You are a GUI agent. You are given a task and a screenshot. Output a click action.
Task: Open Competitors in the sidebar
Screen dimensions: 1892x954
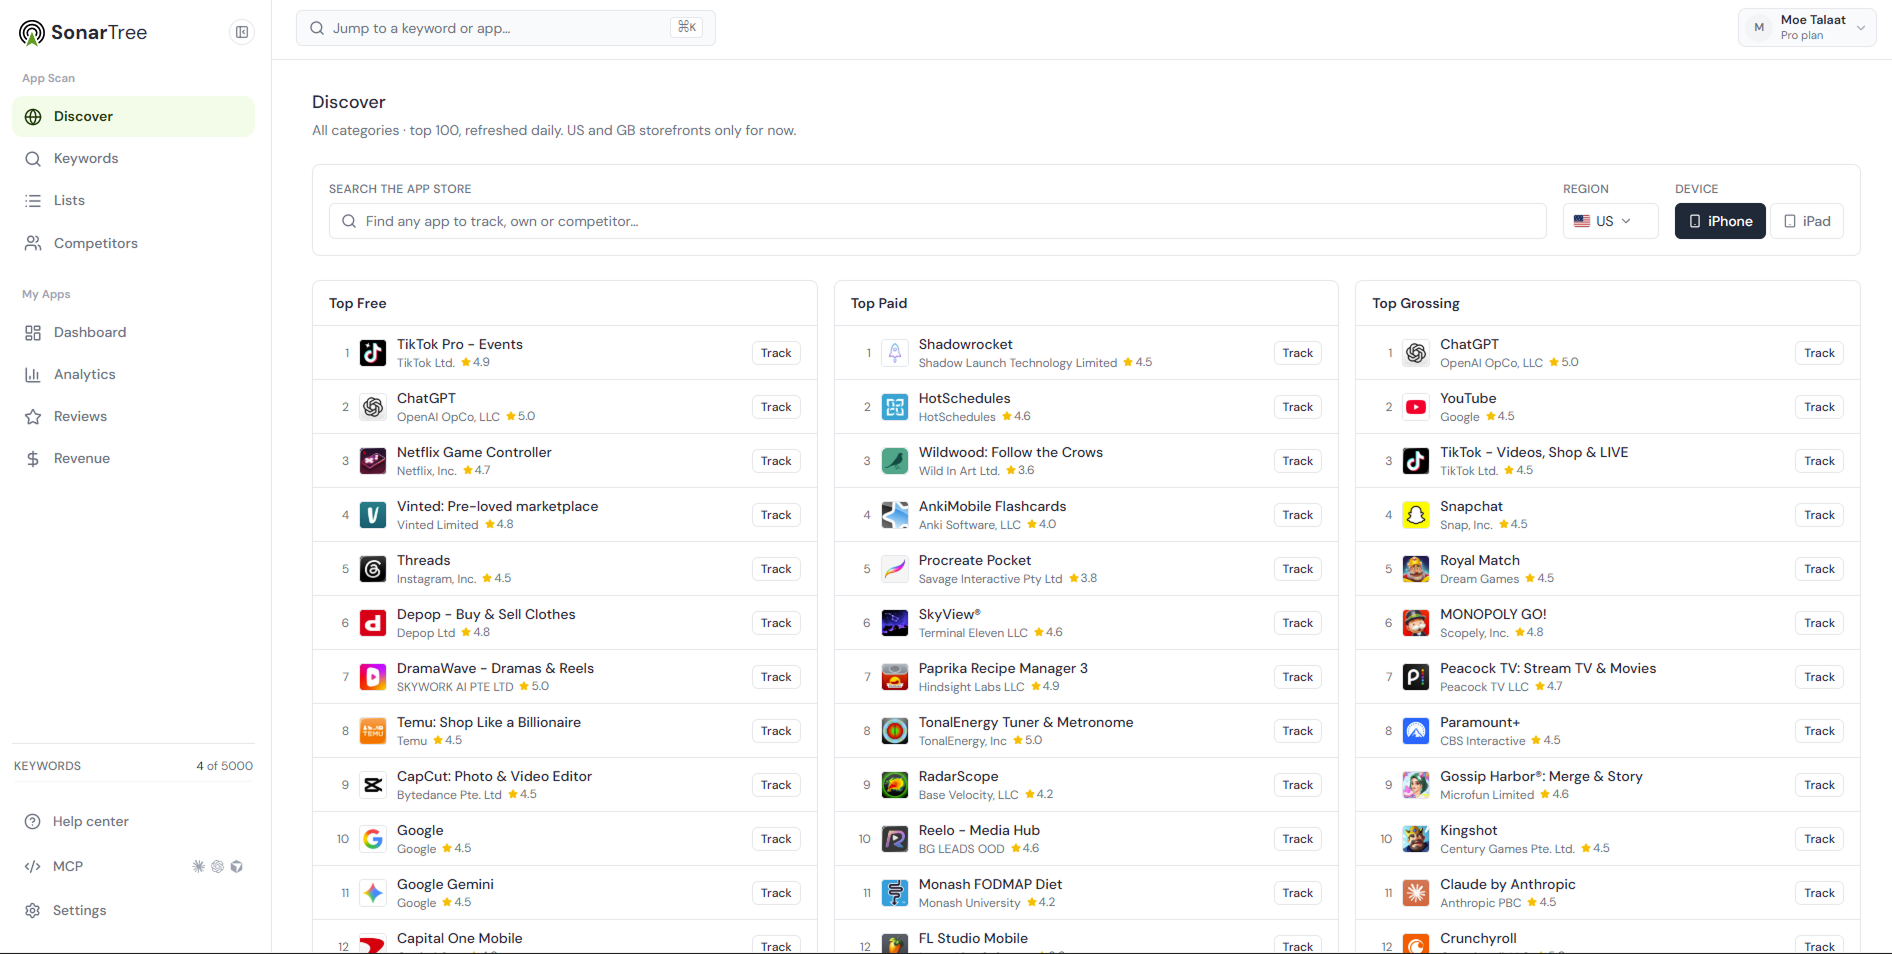133,243
